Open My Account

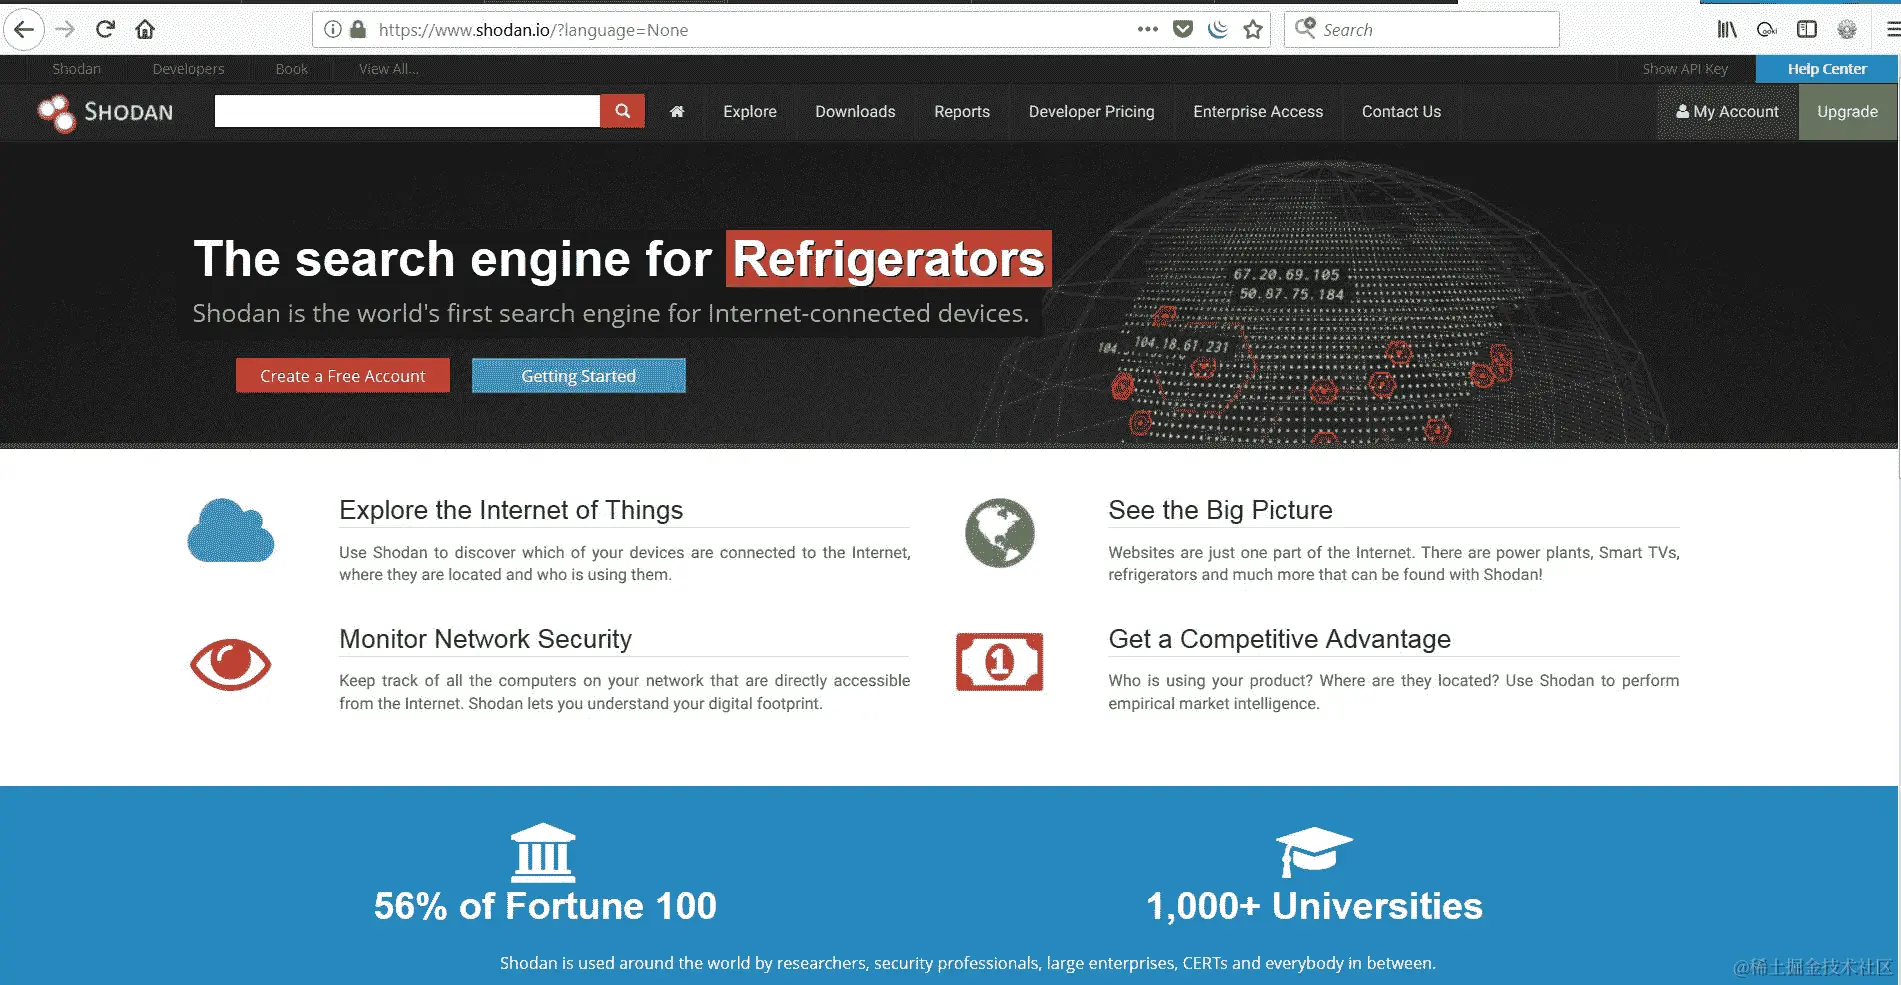1728,112
